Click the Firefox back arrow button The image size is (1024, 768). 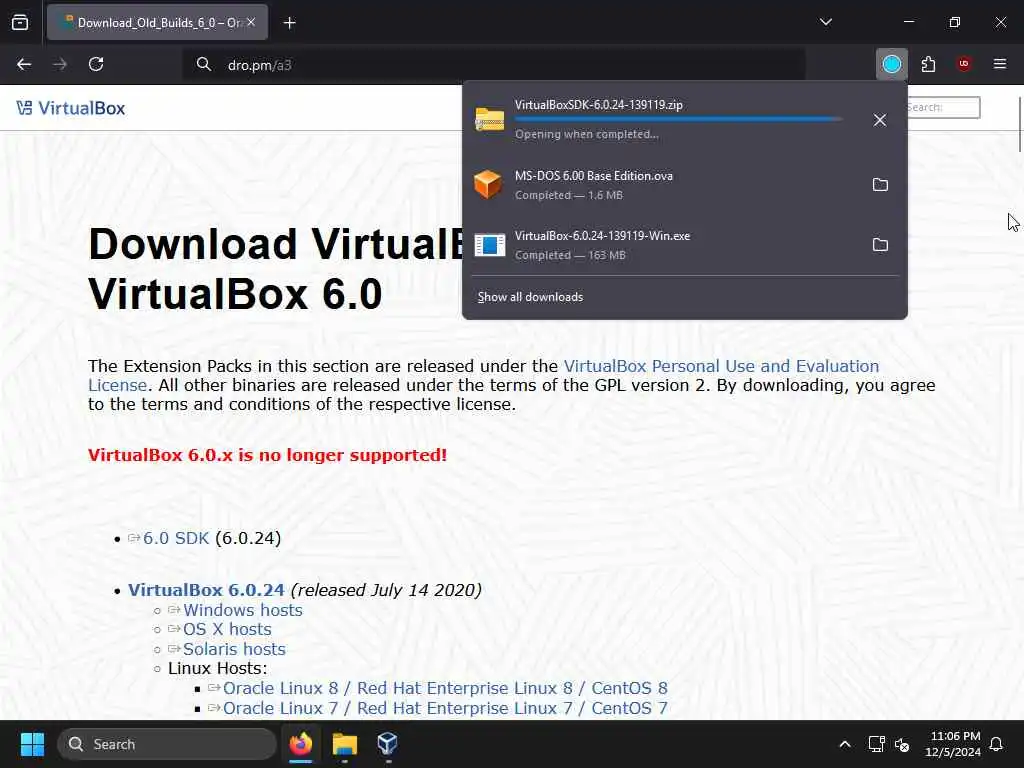pos(24,64)
